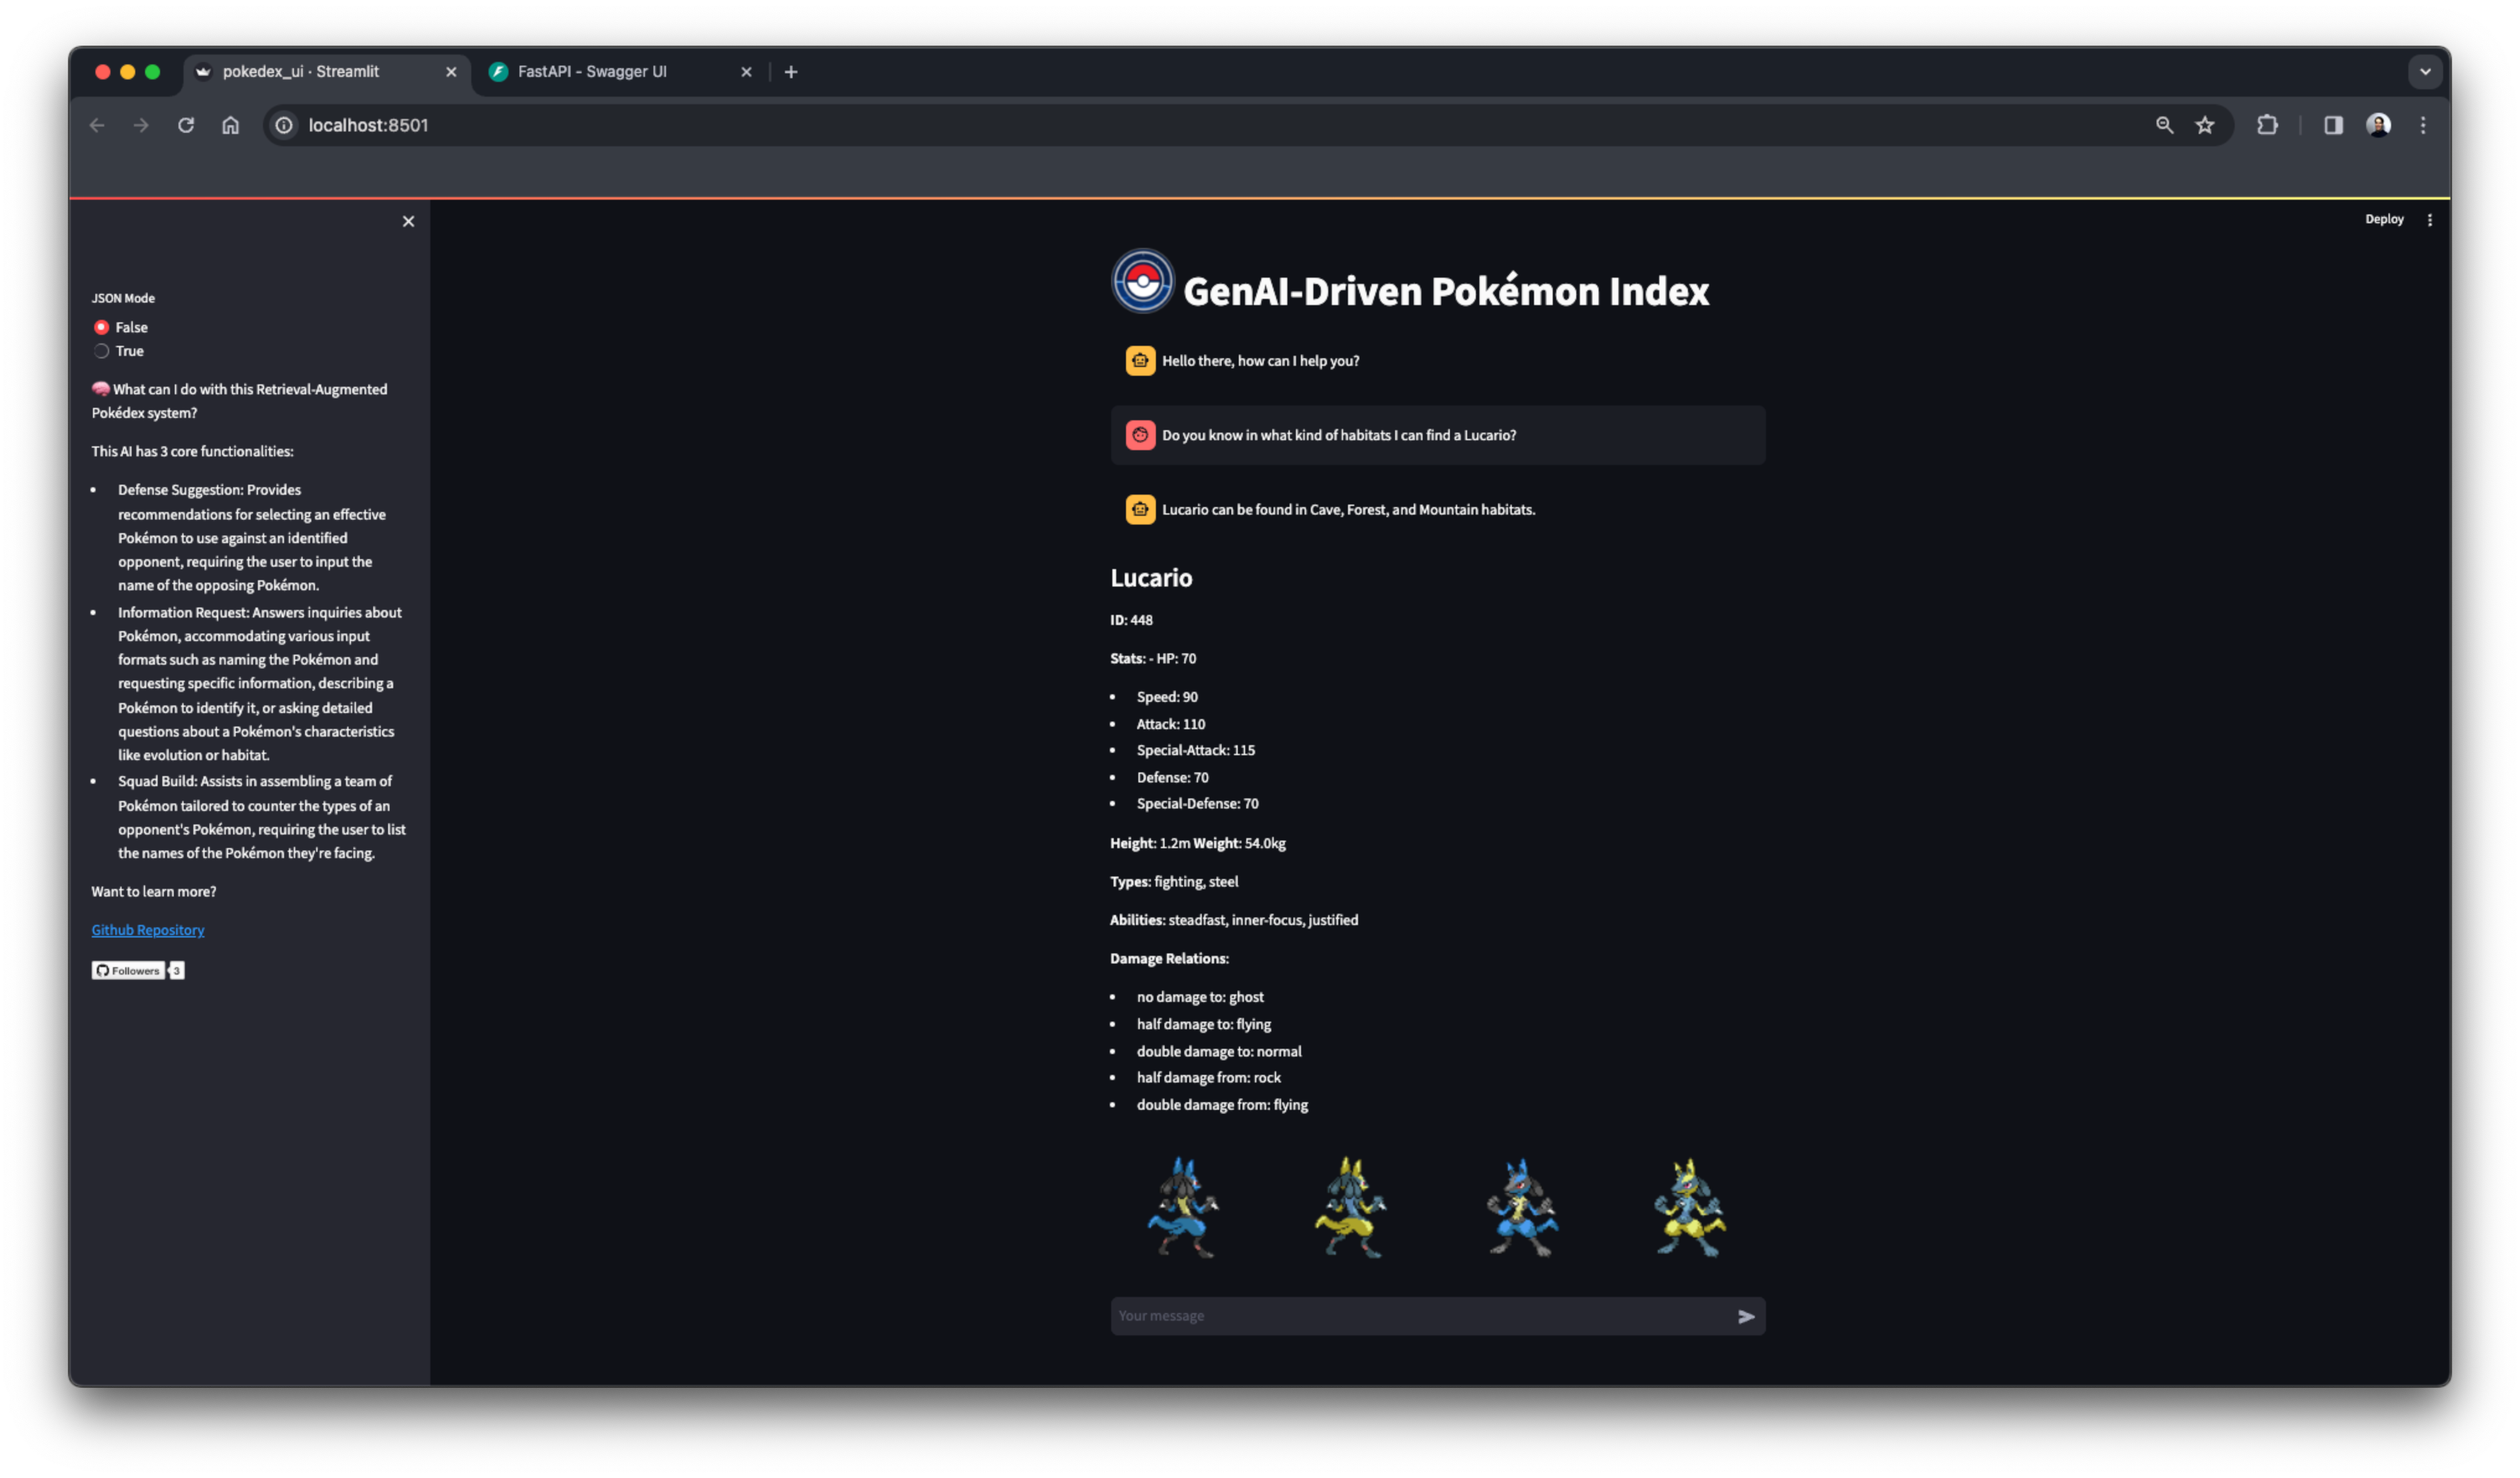This screenshot has width=2520, height=1478.
Task: Switch to pokedex_ui Streamlit tab
Action: tap(327, 72)
